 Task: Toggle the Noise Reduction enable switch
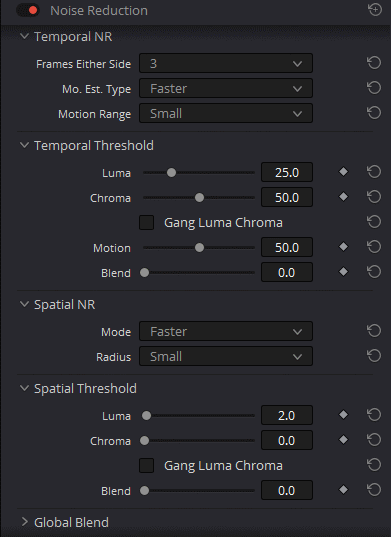28,11
